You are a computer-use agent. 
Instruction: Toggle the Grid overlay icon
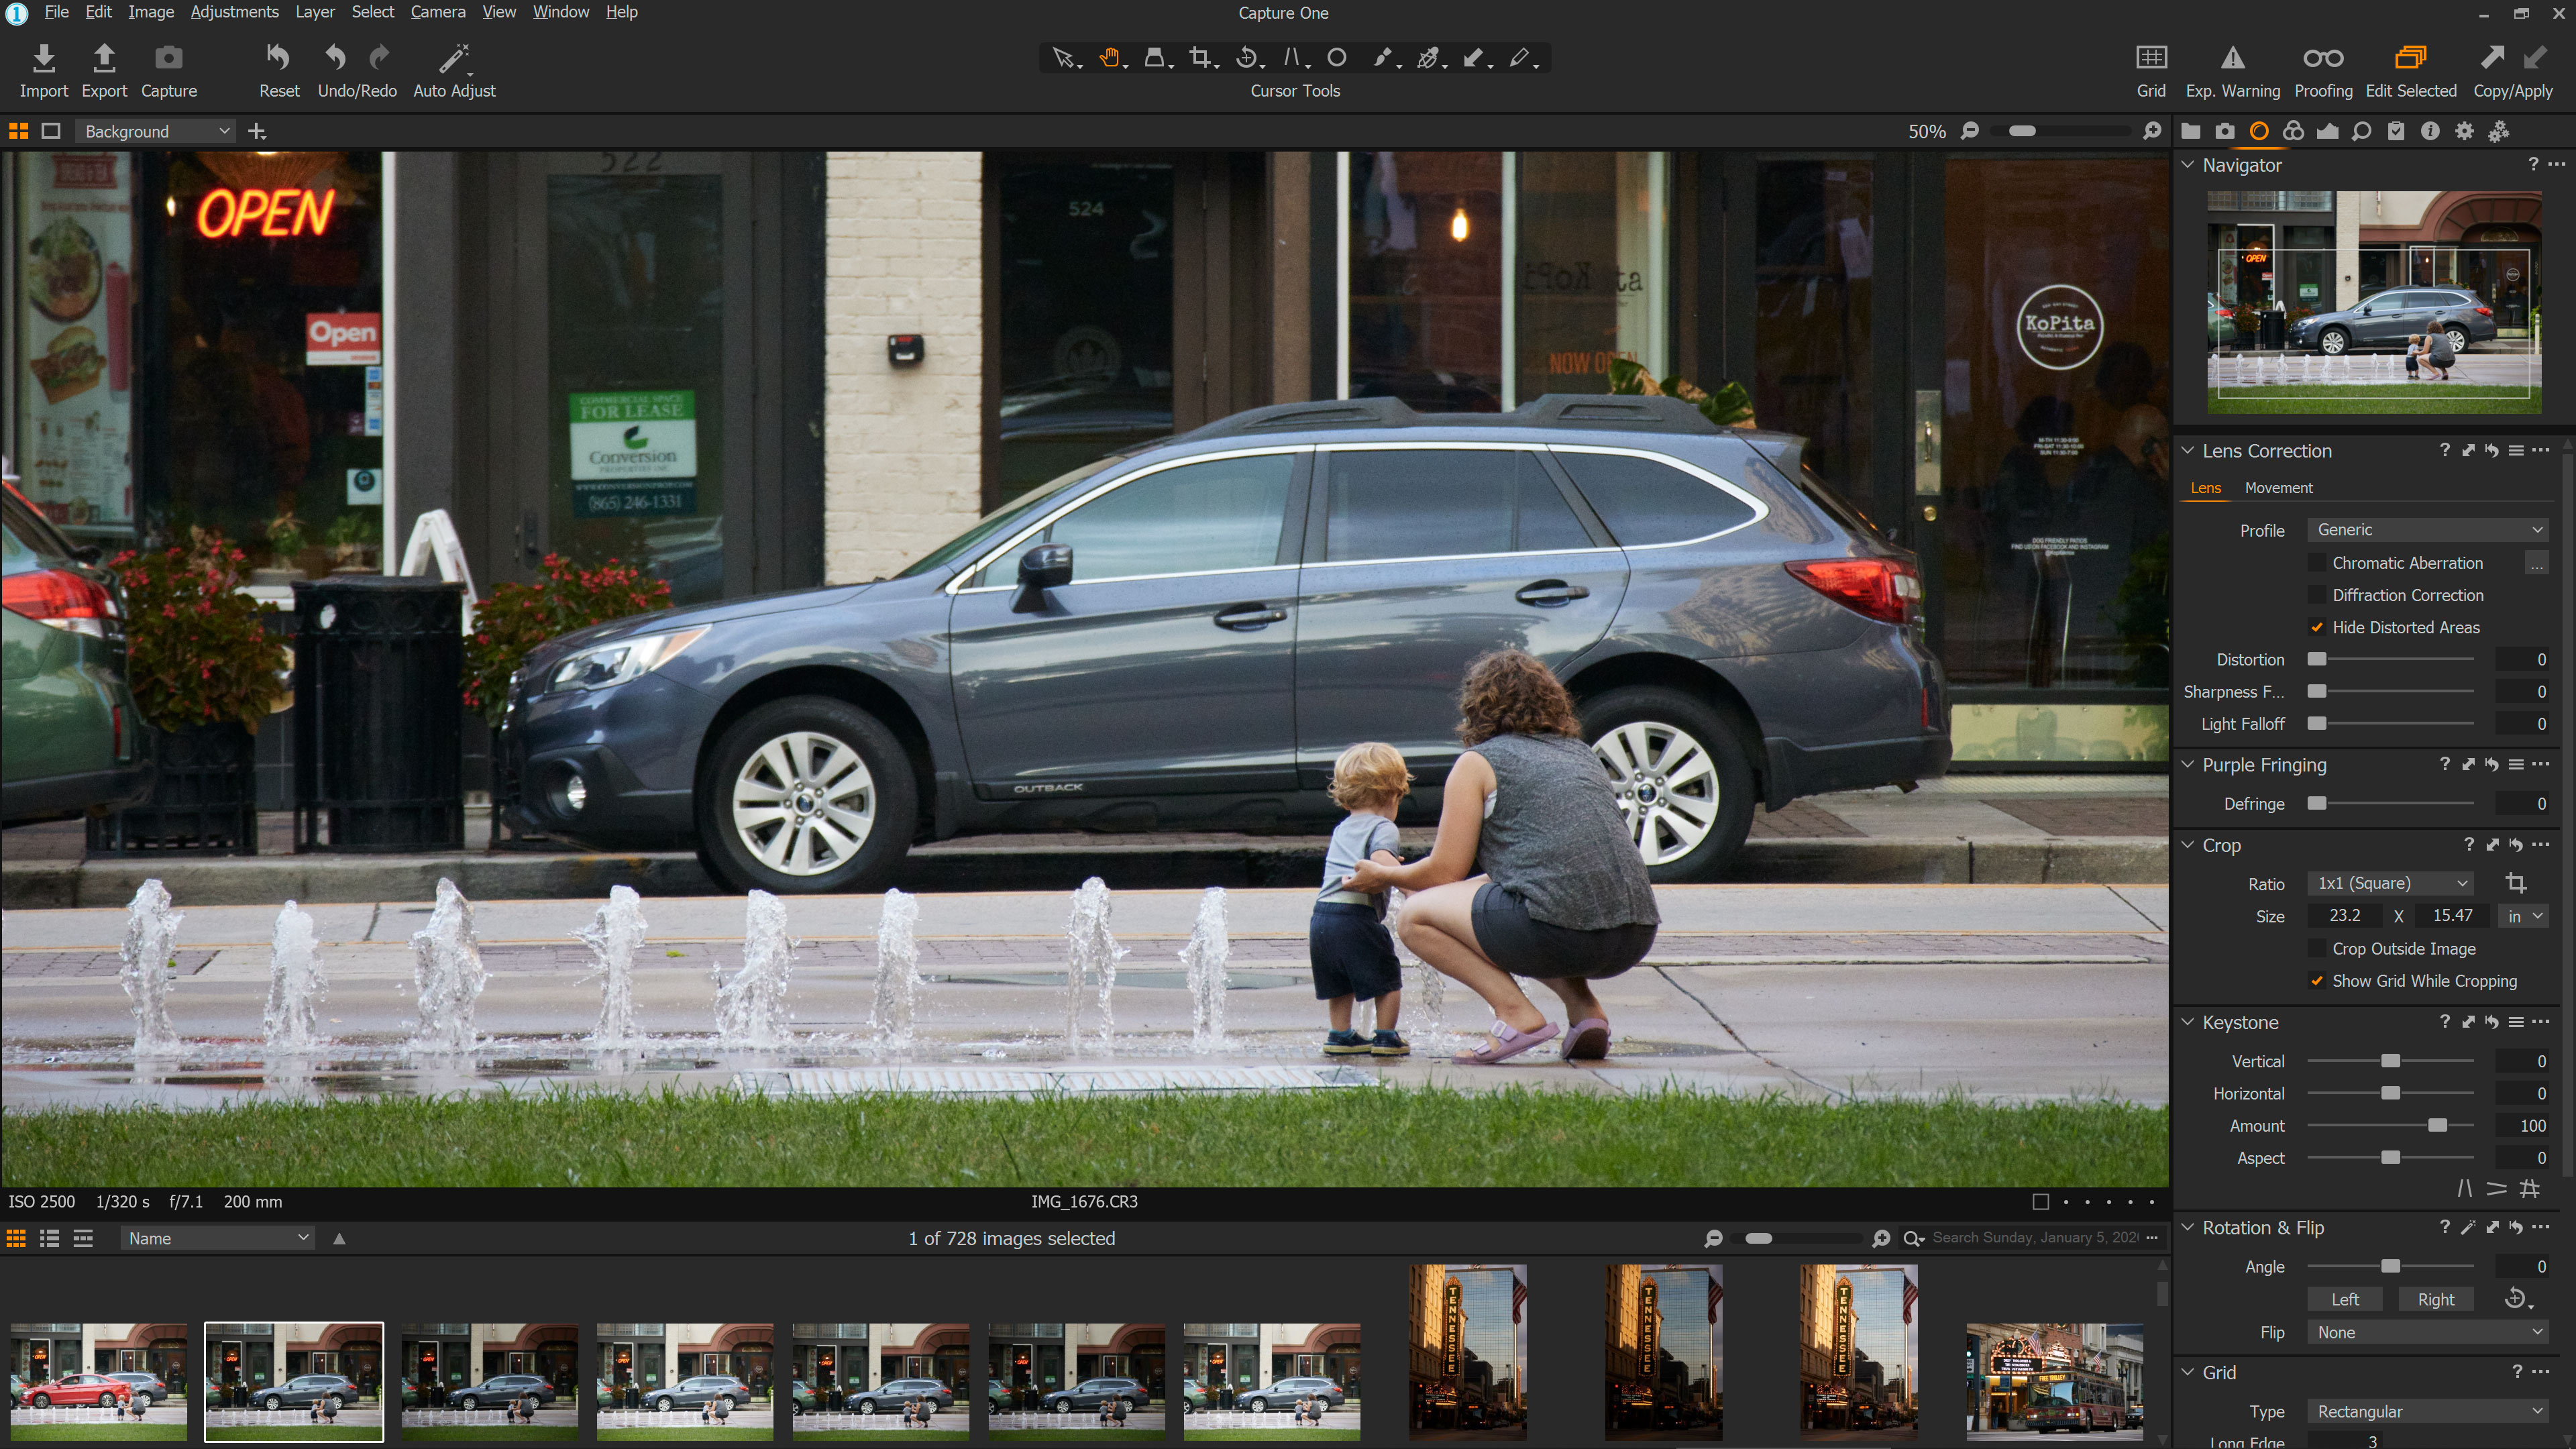[x=2151, y=58]
